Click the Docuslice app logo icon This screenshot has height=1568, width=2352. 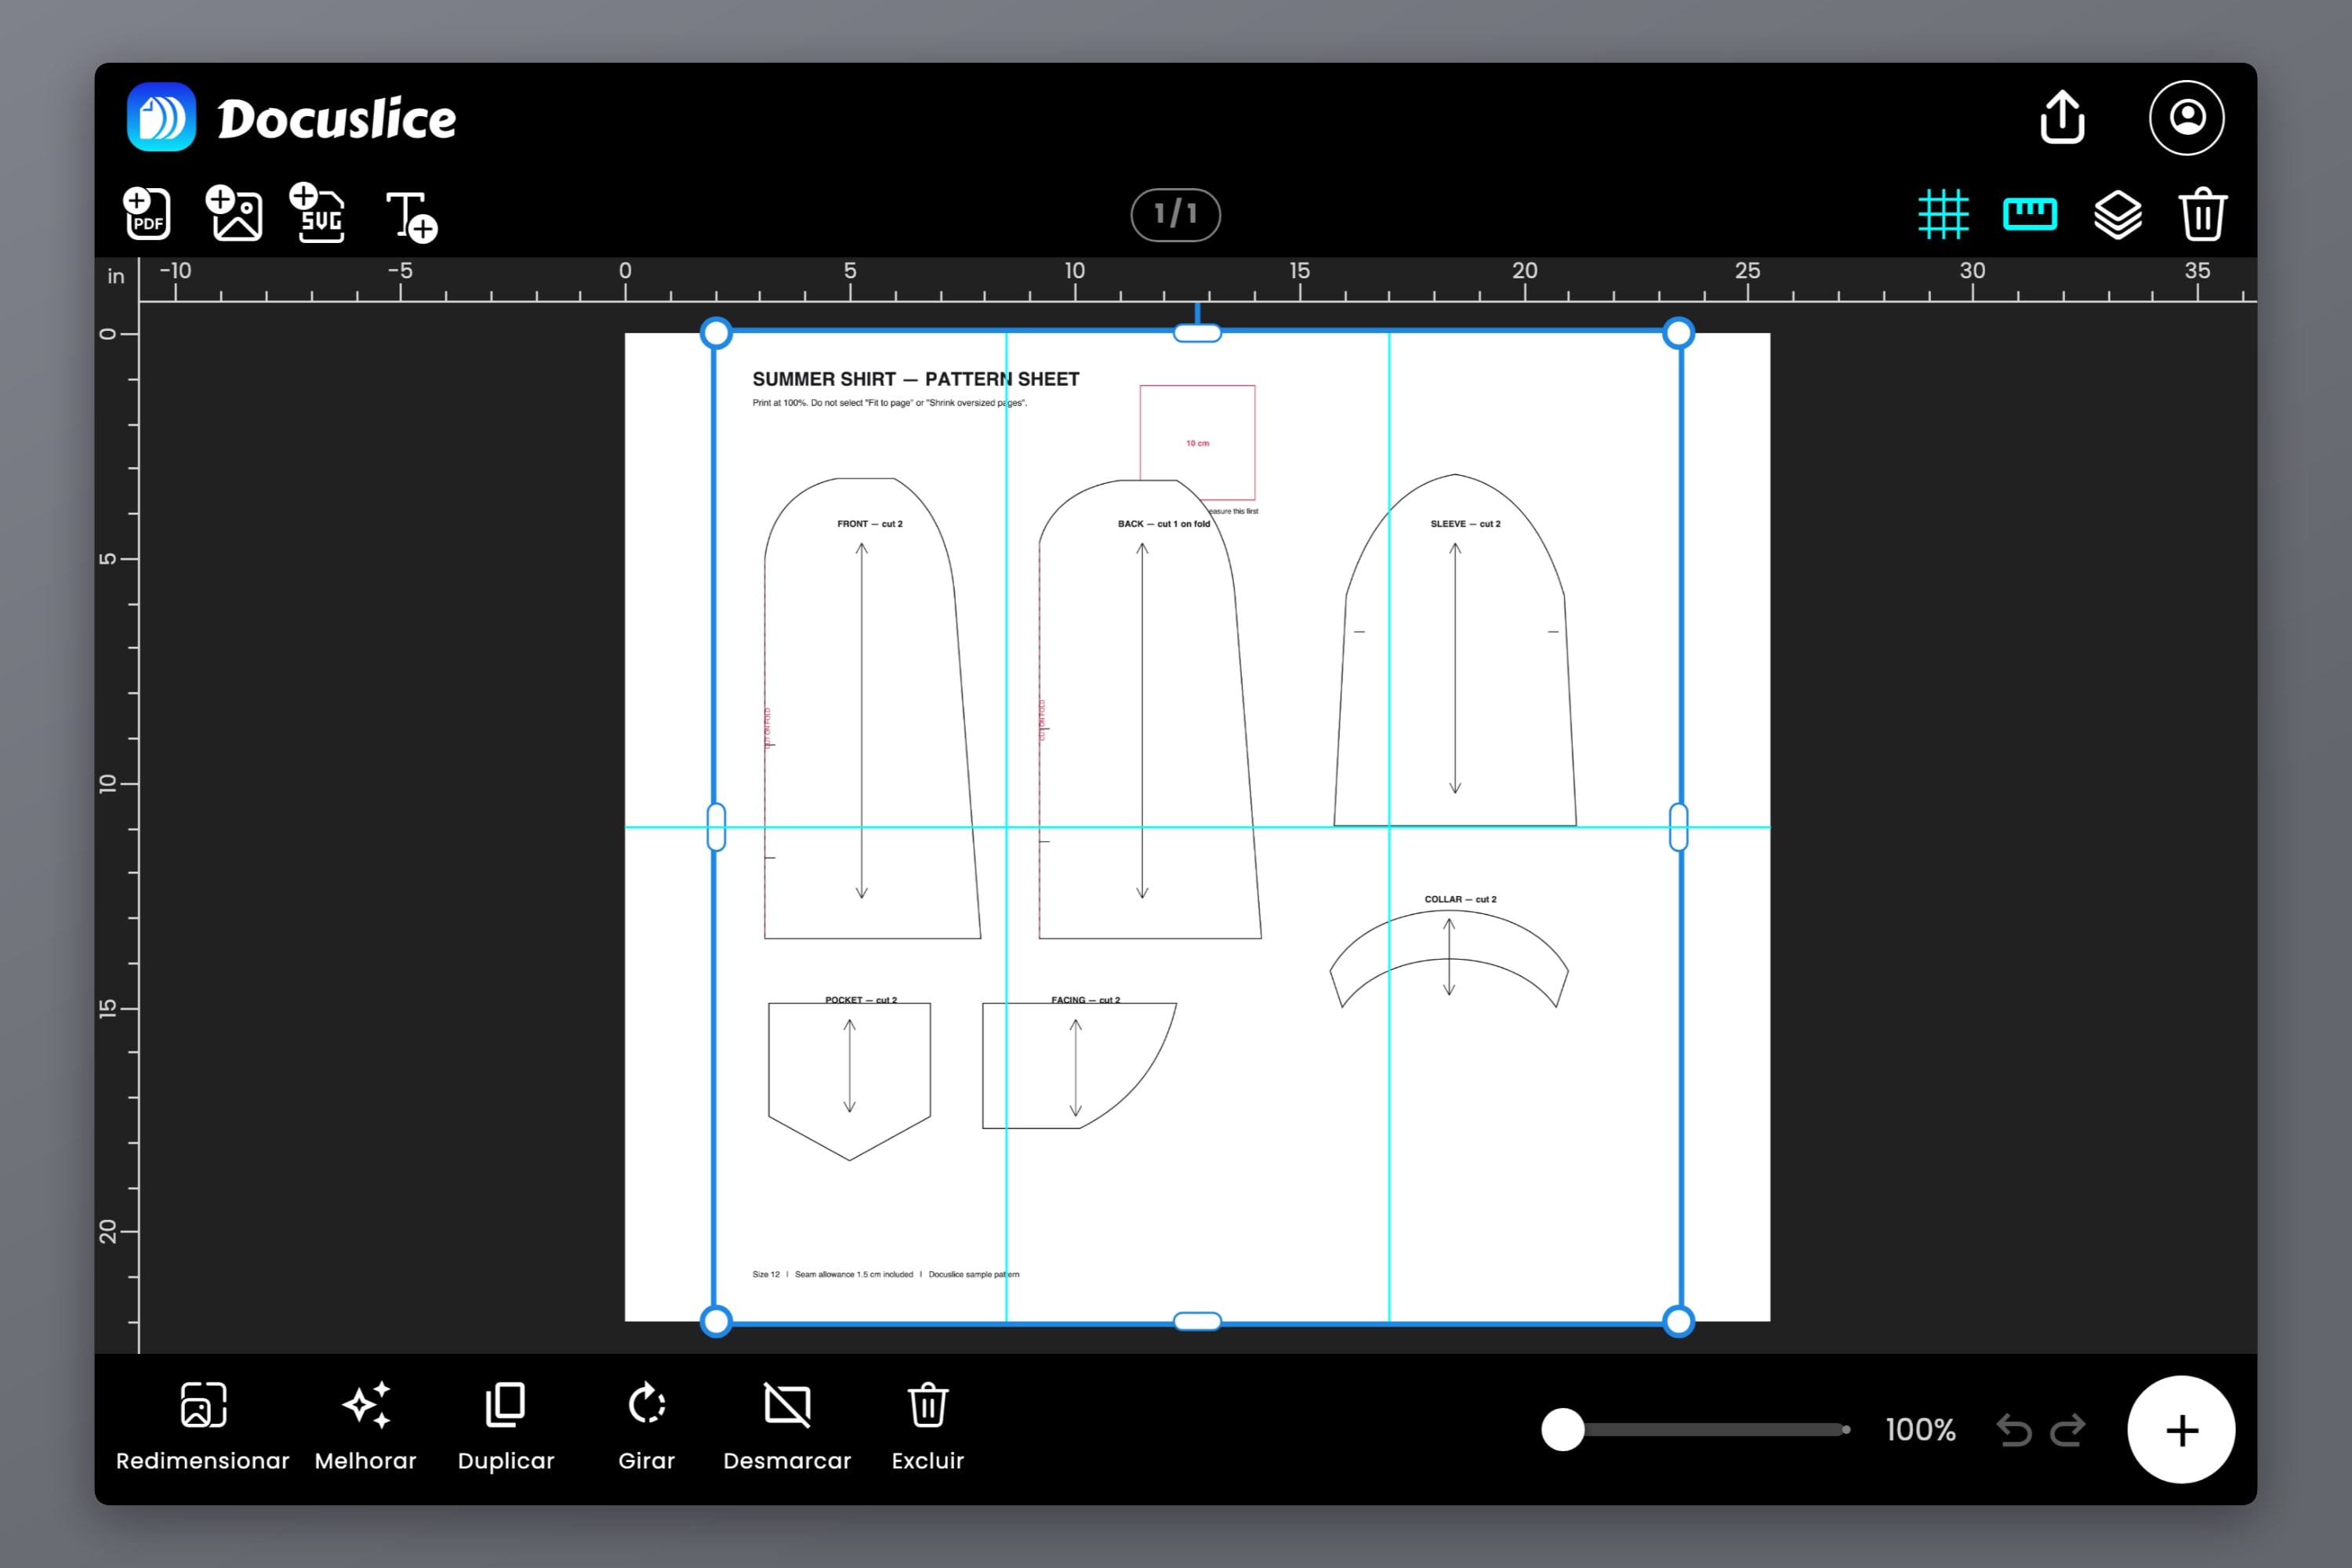[161, 117]
